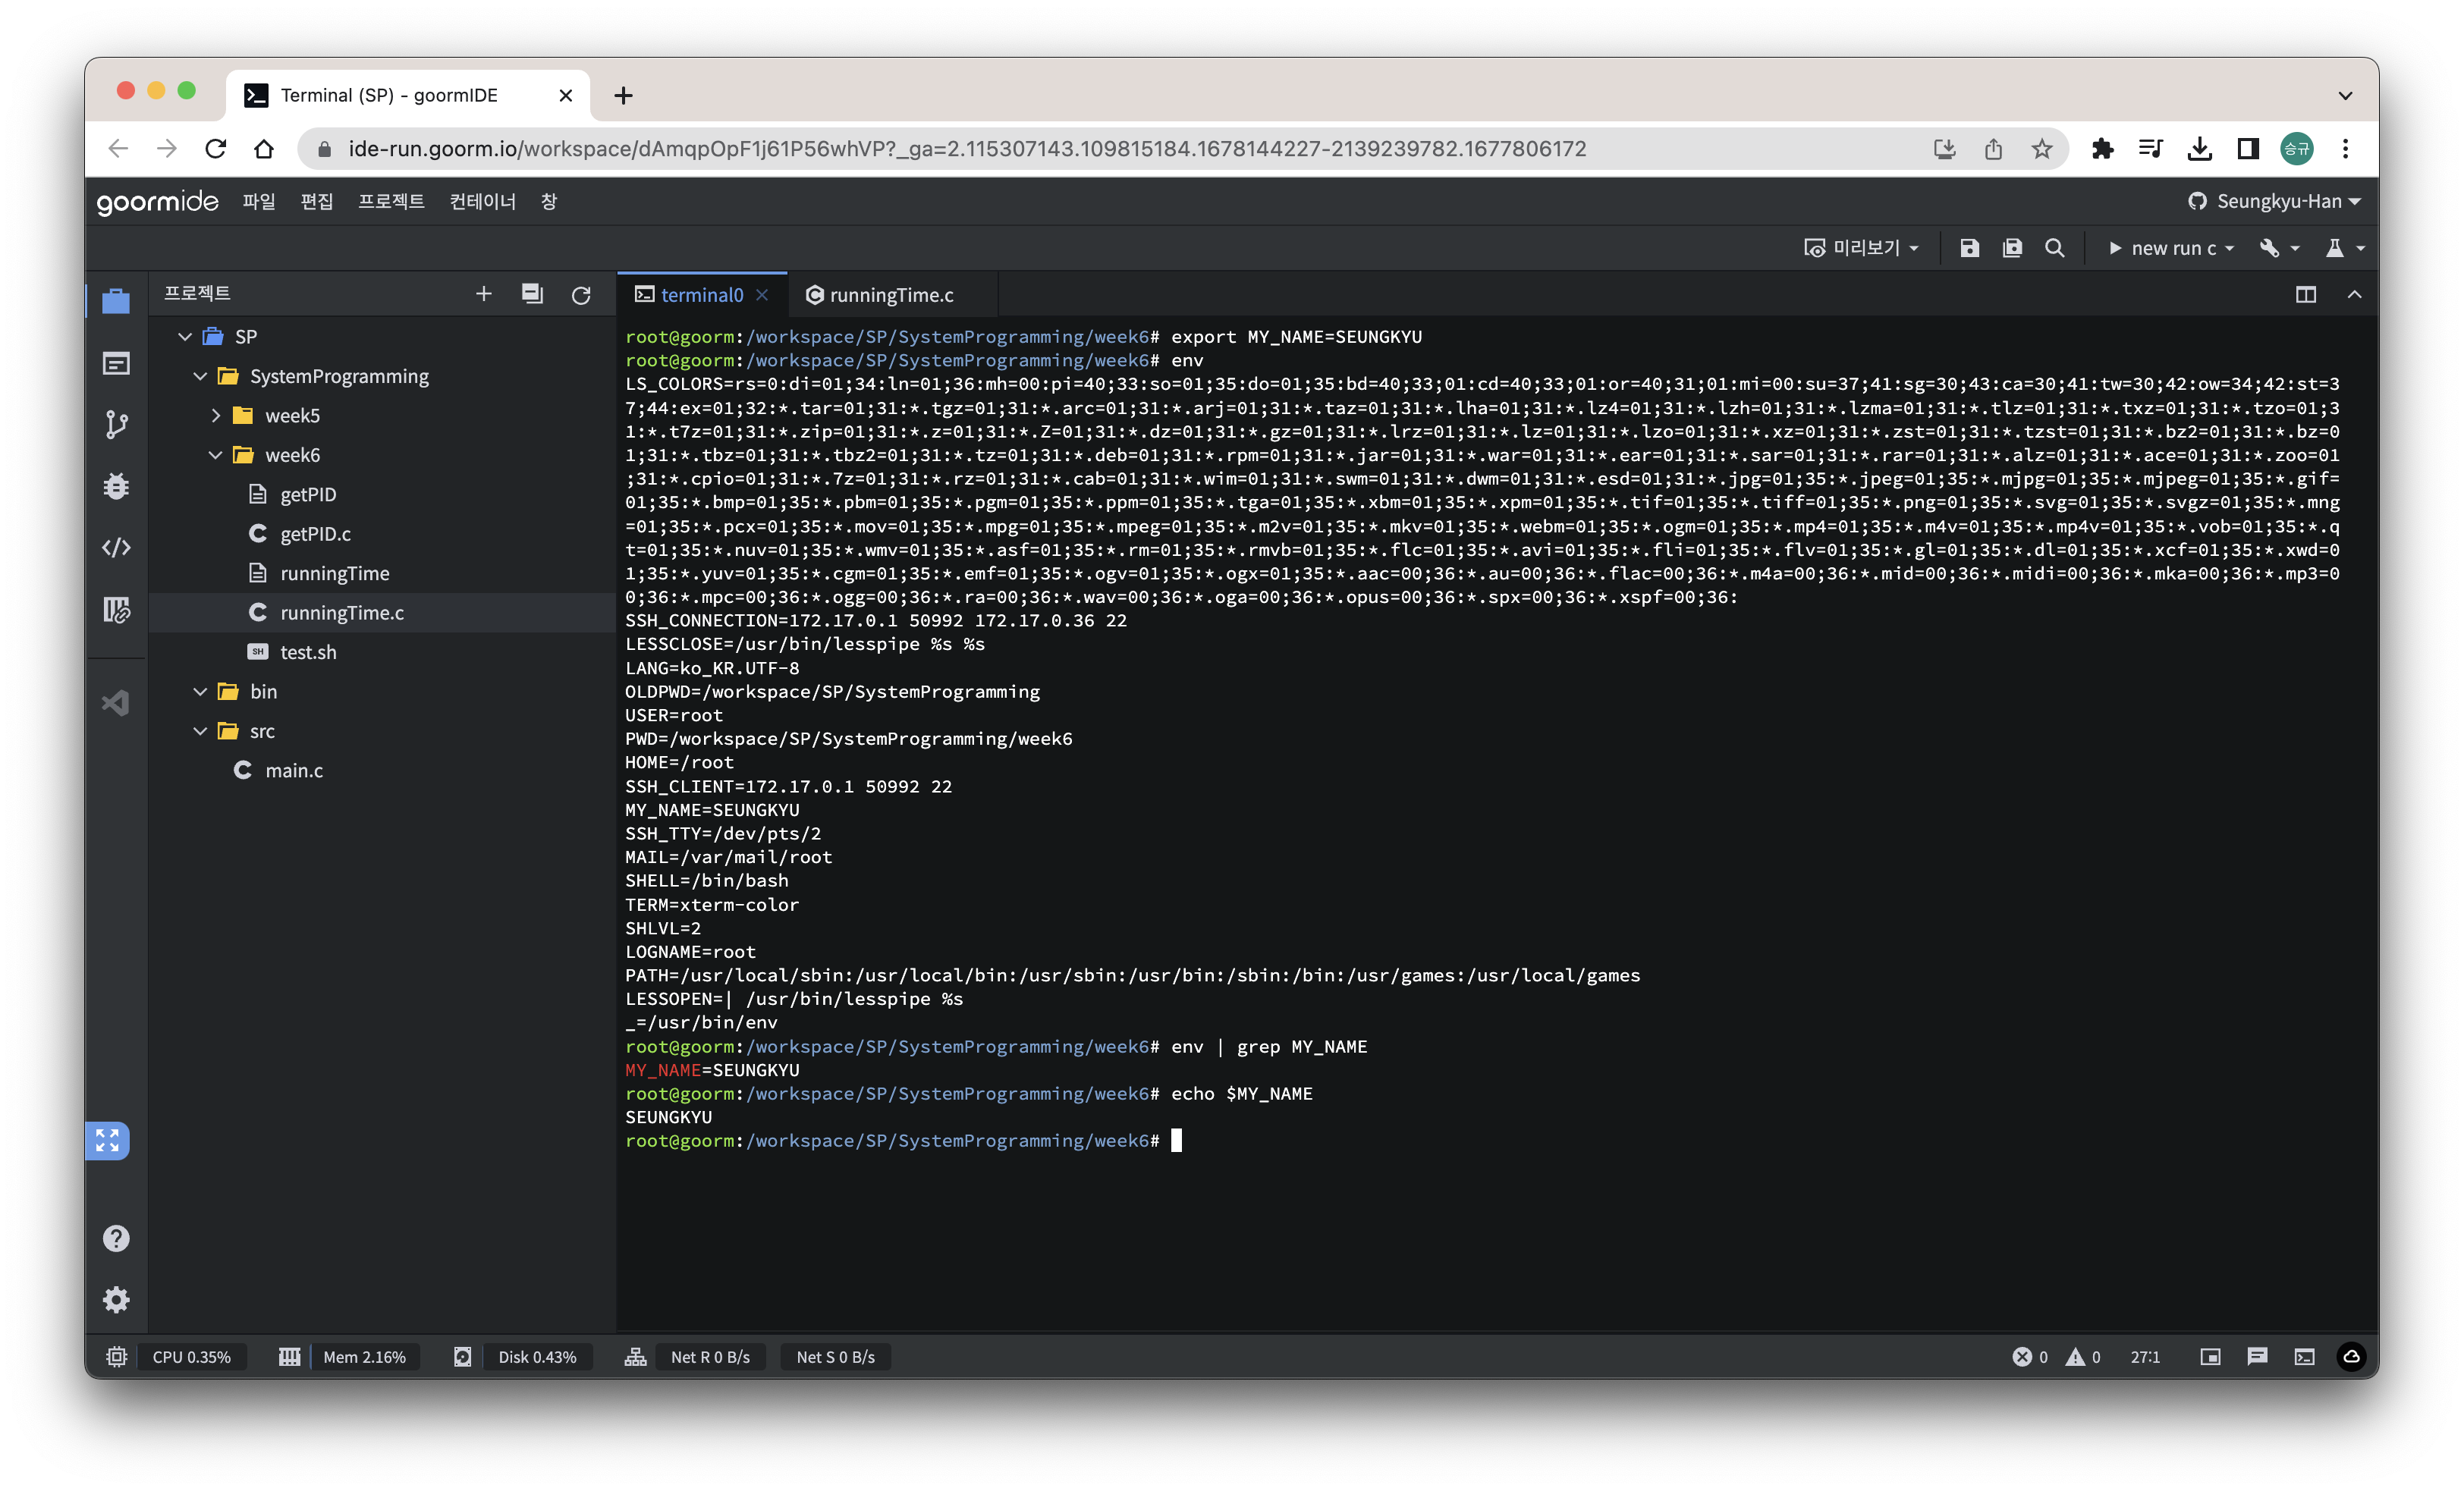The image size is (2464, 1491).
Task: Click the refresh project tree icon
Action: 581,295
